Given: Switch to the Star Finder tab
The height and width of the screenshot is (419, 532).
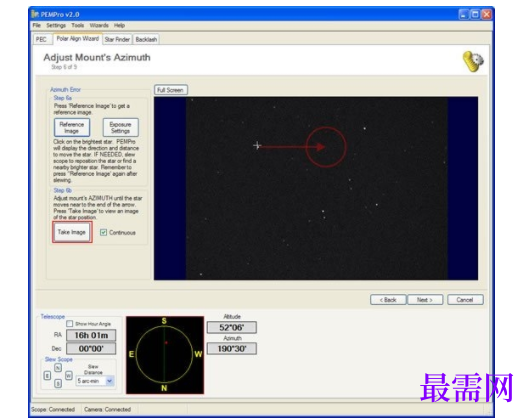Looking at the screenshot, I should [117, 40].
